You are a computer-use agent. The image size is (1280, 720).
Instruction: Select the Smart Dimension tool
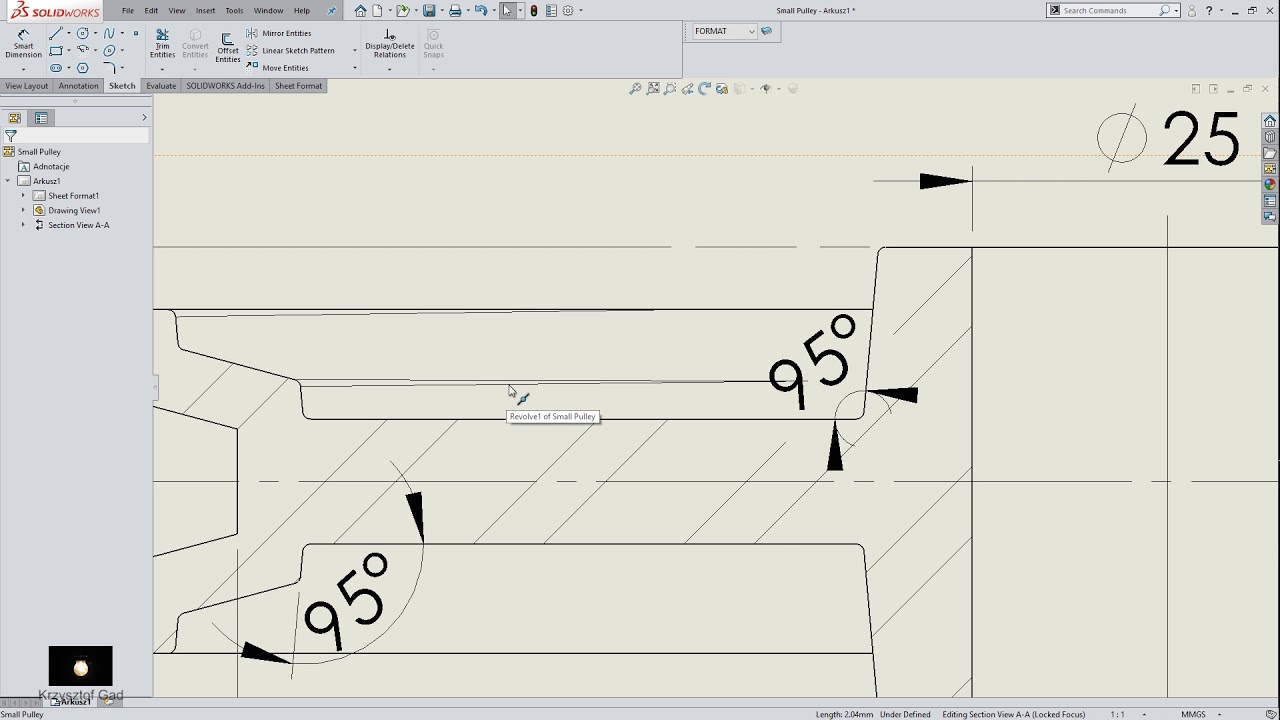(x=23, y=44)
